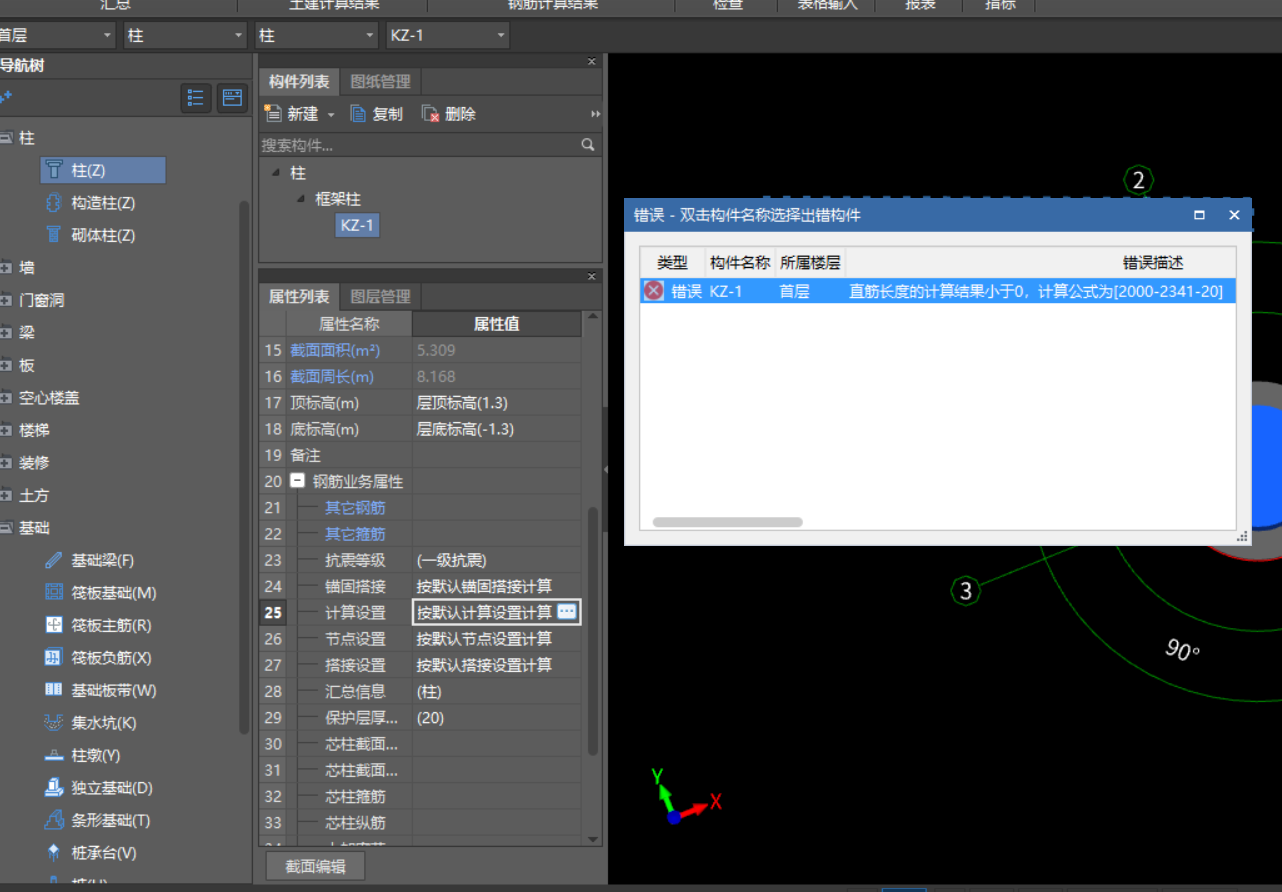Viewport: 1282px width, 892px height.
Task: Open the 新建 dropdown arrow
Action: 331,115
